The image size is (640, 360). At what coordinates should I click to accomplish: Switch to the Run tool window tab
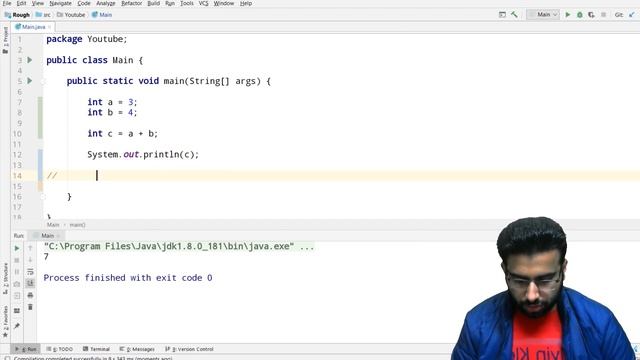(x=25, y=349)
